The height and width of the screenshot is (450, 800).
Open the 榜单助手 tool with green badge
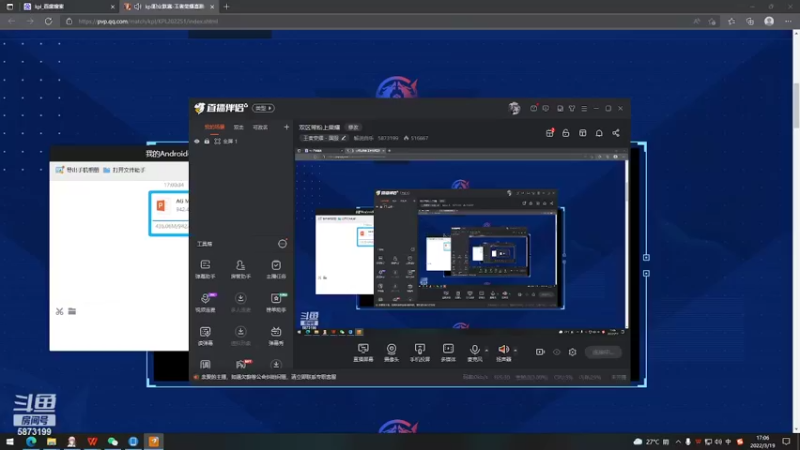click(x=276, y=302)
